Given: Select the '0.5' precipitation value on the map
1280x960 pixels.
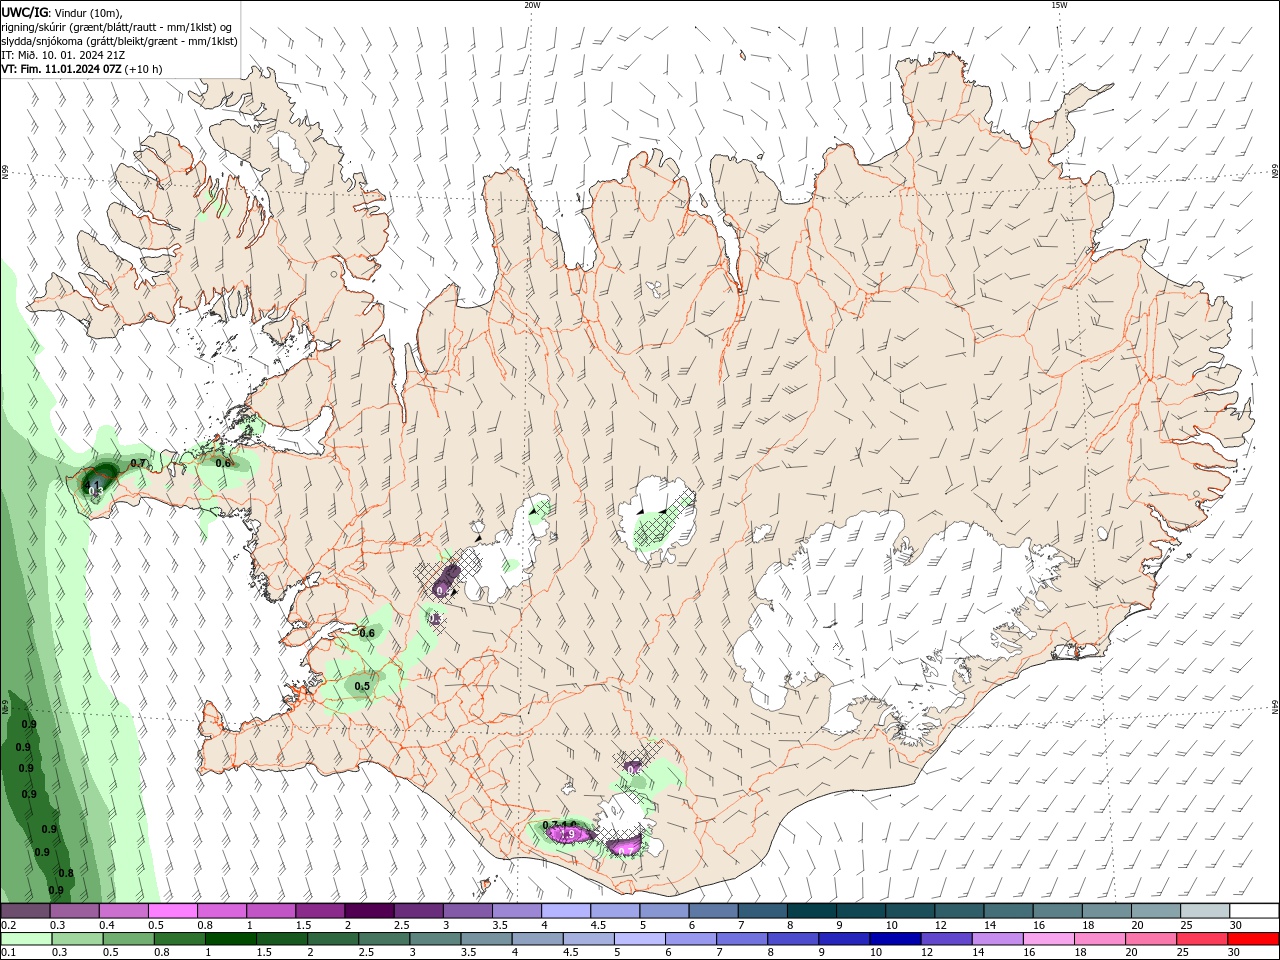Looking at the screenshot, I should point(362,686).
